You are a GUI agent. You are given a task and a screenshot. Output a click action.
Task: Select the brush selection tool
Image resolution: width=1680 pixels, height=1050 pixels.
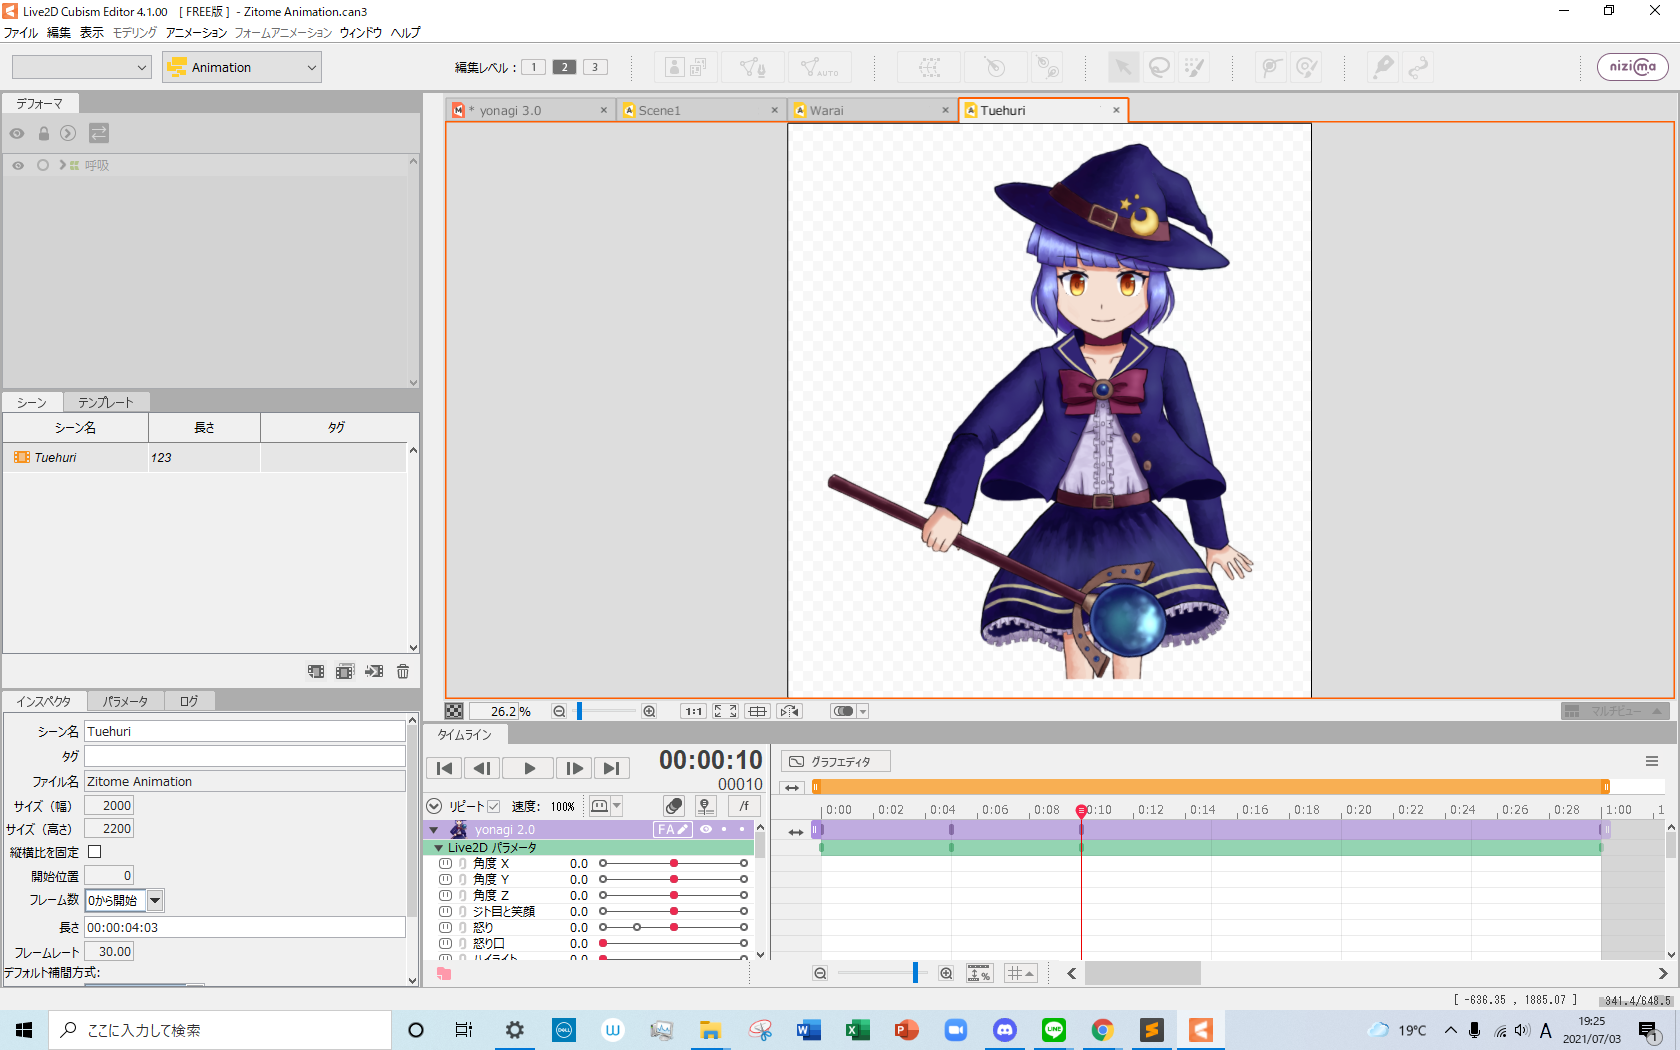[x=1194, y=67]
